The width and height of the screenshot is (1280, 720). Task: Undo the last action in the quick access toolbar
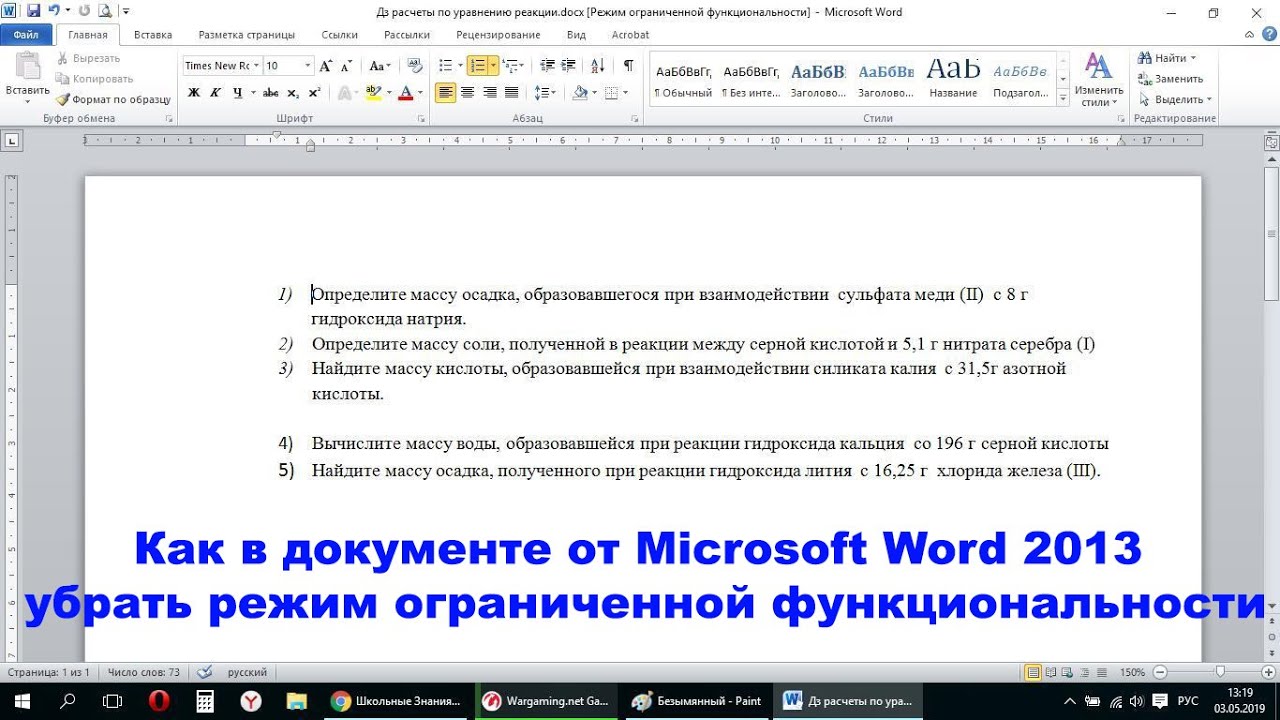[52, 11]
